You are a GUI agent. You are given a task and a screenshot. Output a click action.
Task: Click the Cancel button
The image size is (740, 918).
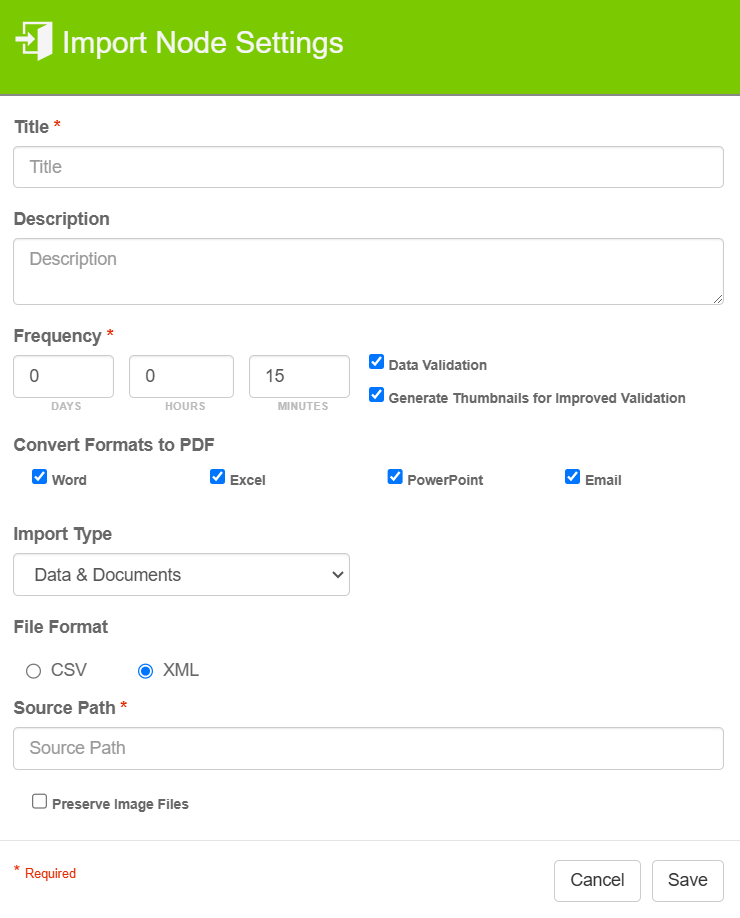[597, 880]
